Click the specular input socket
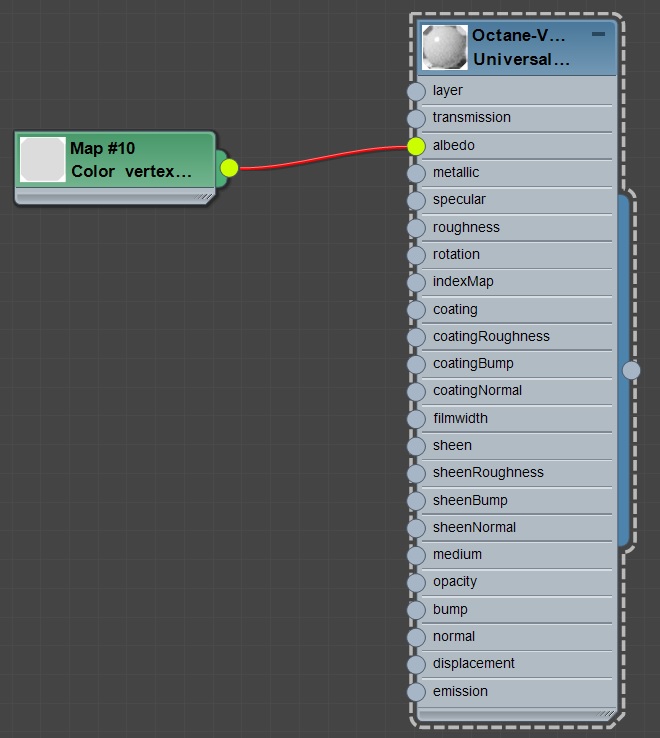The width and height of the screenshot is (660, 738). click(x=416, y=201)
